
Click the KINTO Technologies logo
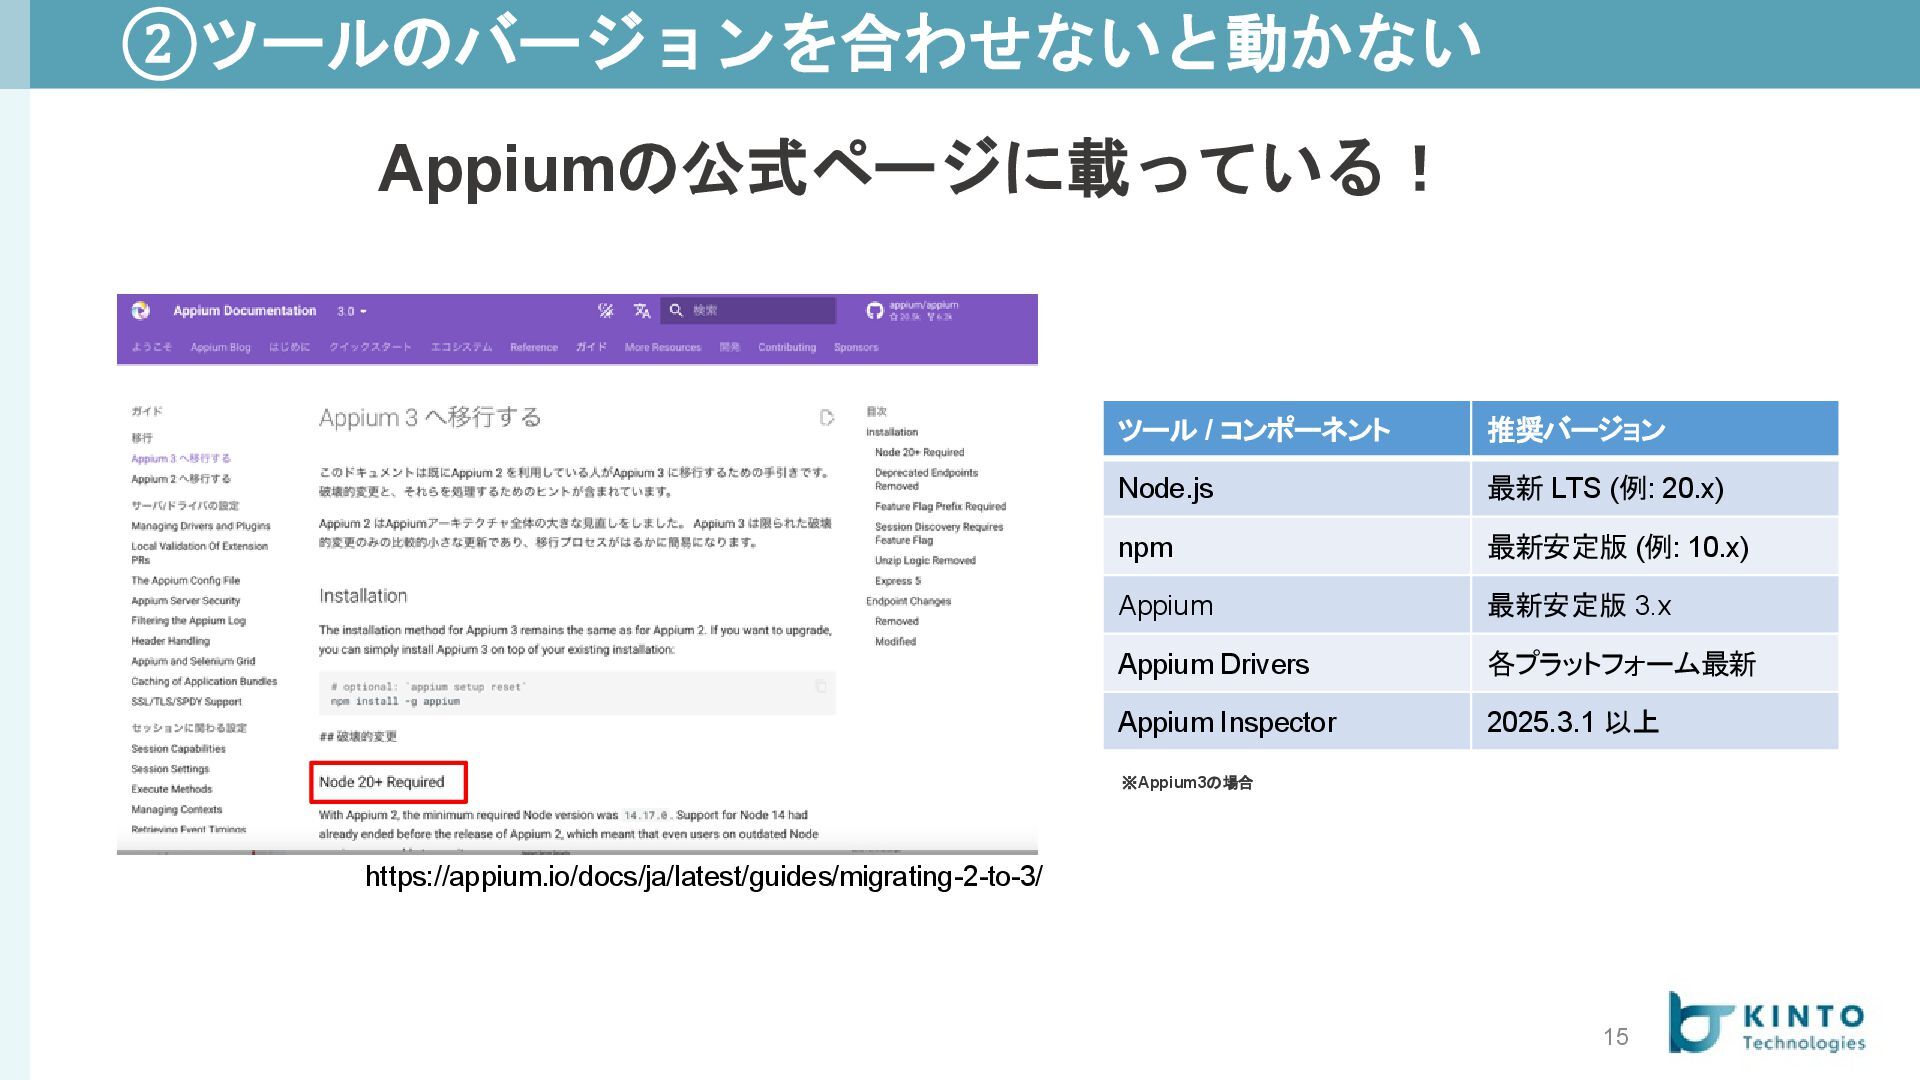coord(1766,1023)
